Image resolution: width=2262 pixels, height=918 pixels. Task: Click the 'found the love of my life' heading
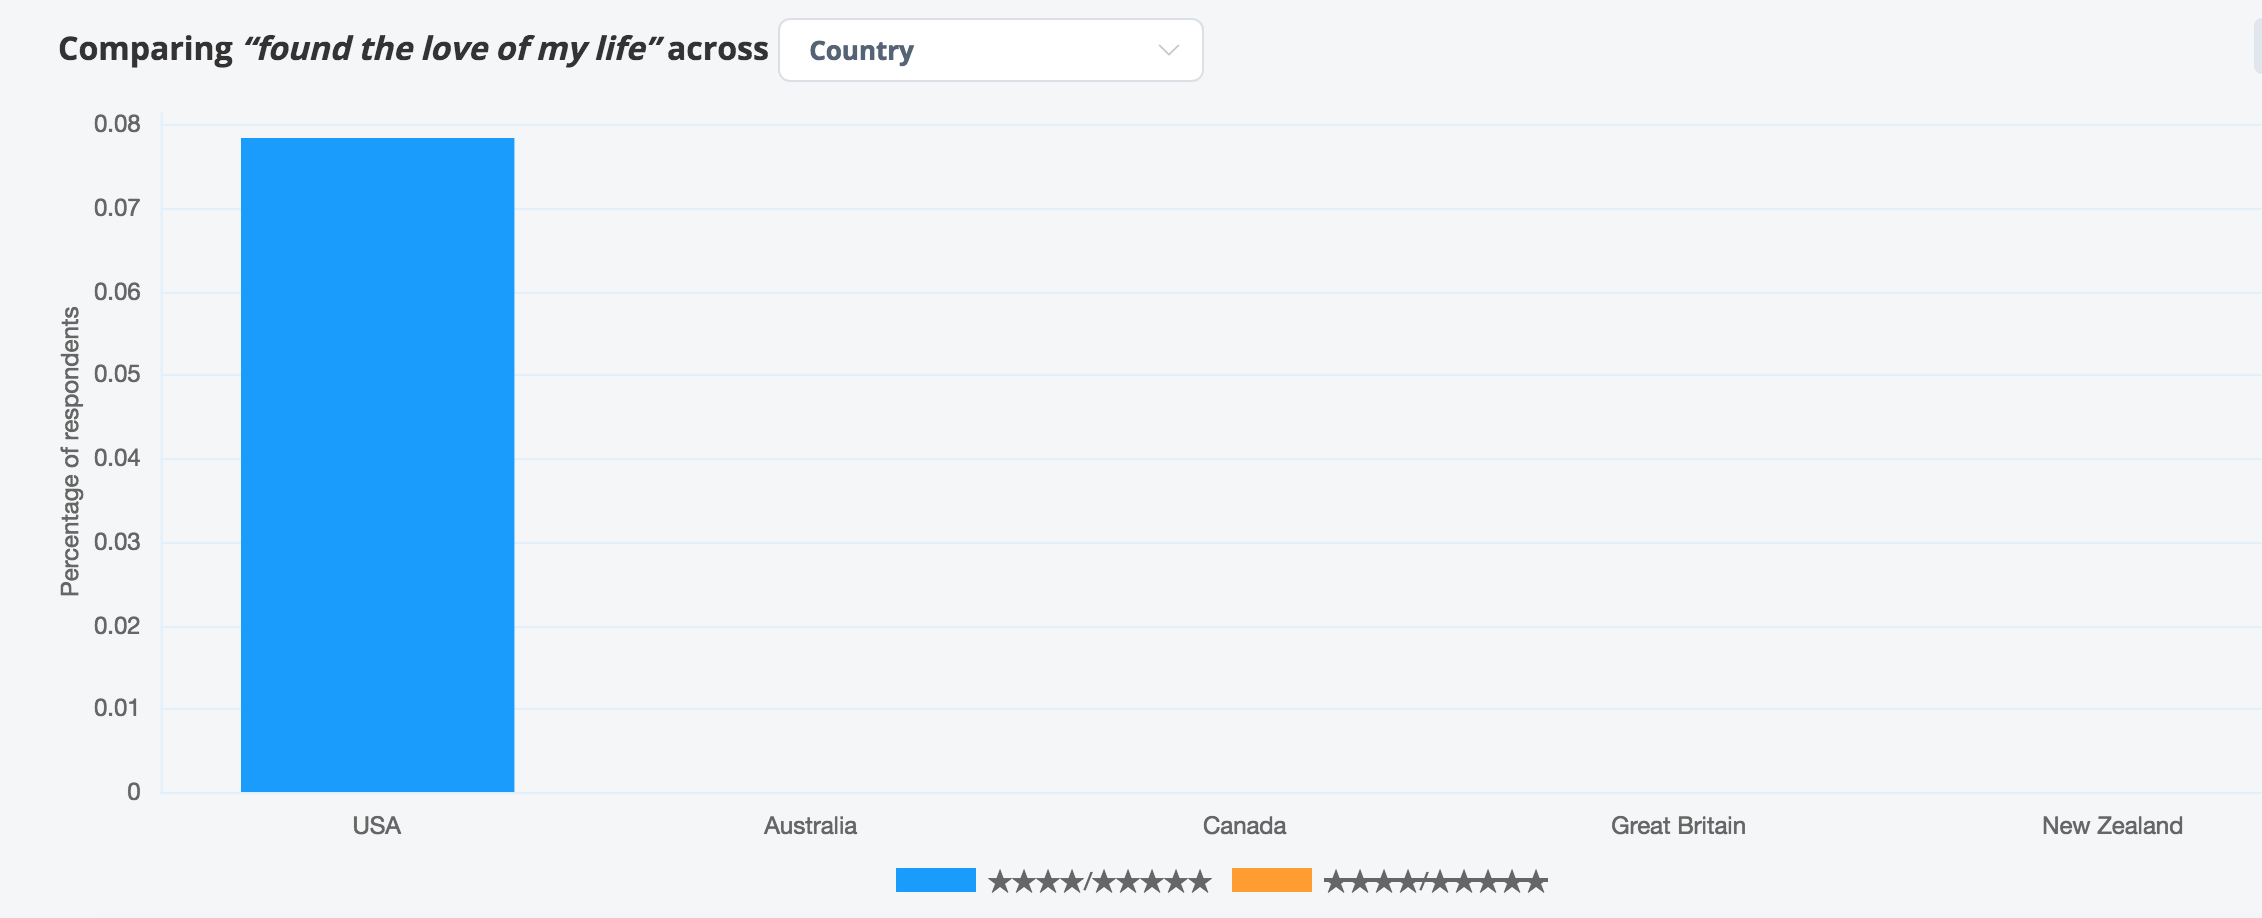pos(454,49)
